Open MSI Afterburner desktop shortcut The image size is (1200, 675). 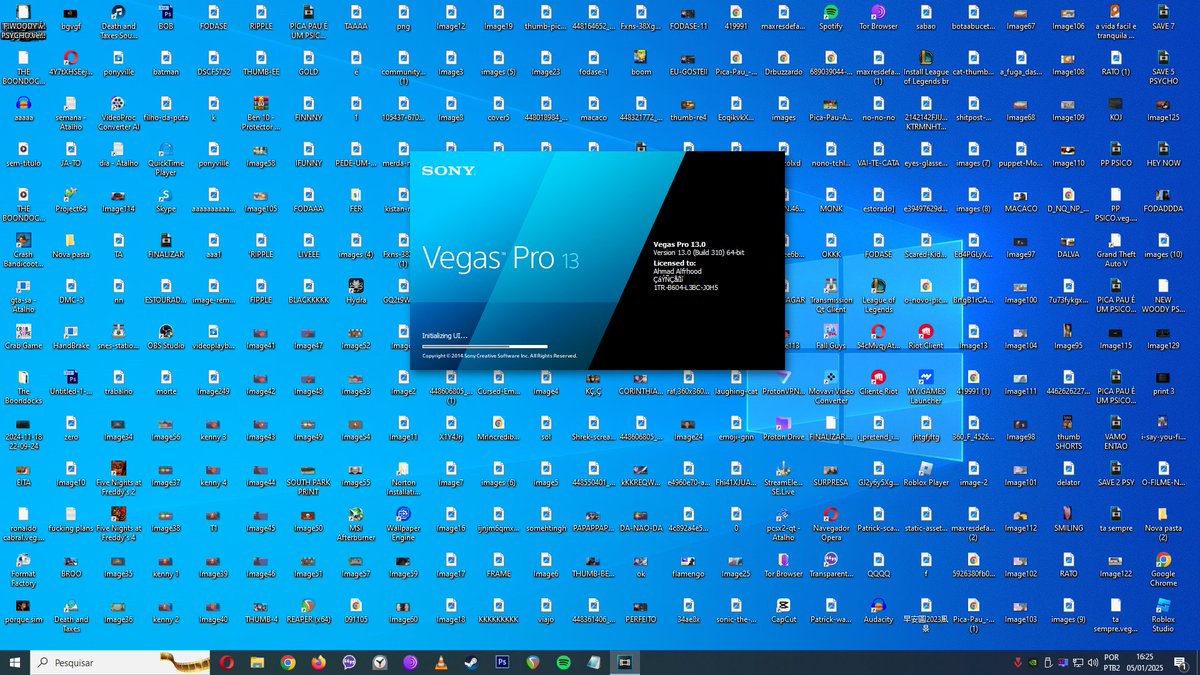[355, 524]
